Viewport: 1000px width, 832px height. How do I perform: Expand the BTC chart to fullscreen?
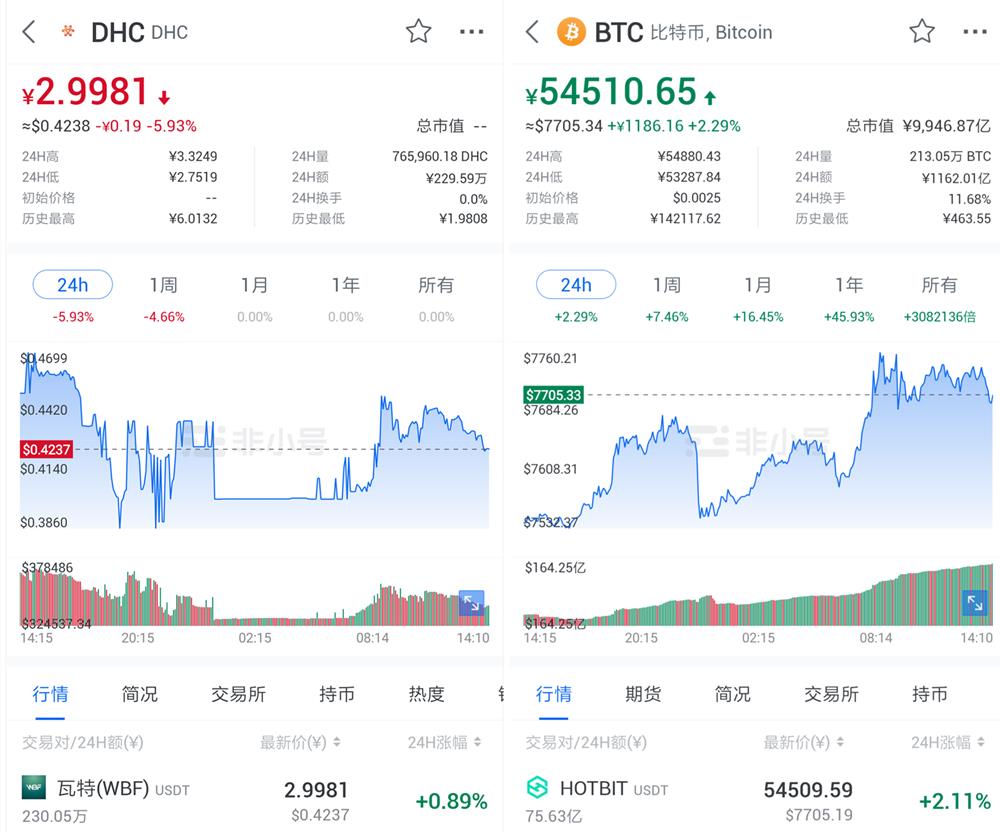click(974, 602)
